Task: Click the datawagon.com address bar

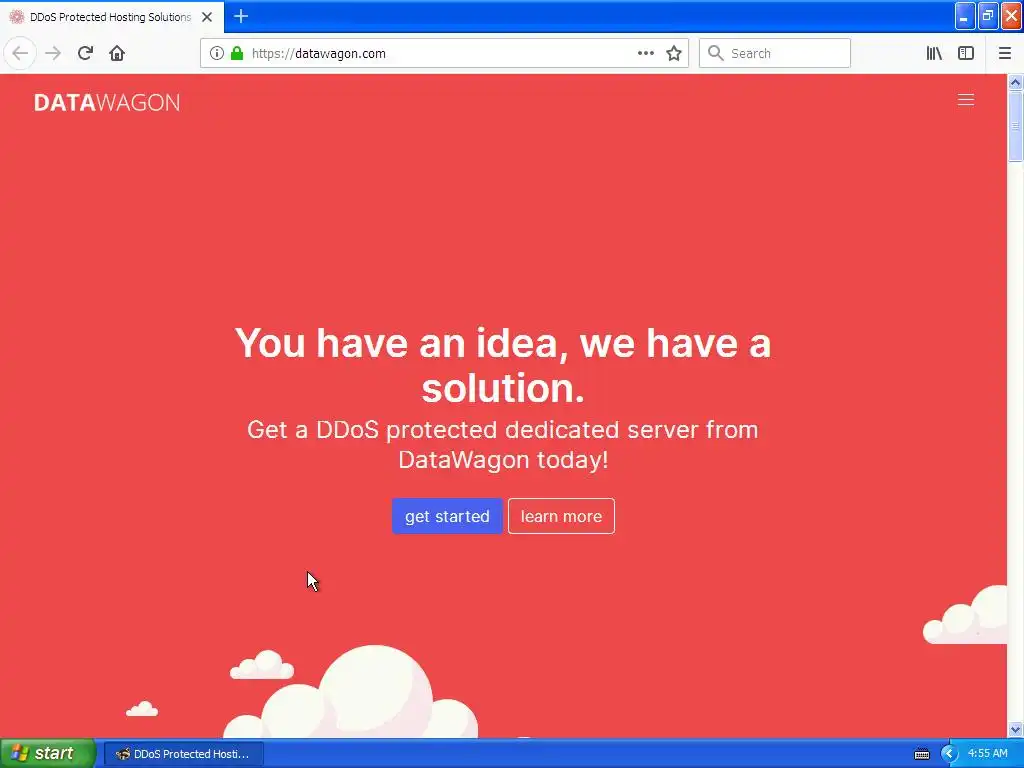Action: [x=444, y=54]
